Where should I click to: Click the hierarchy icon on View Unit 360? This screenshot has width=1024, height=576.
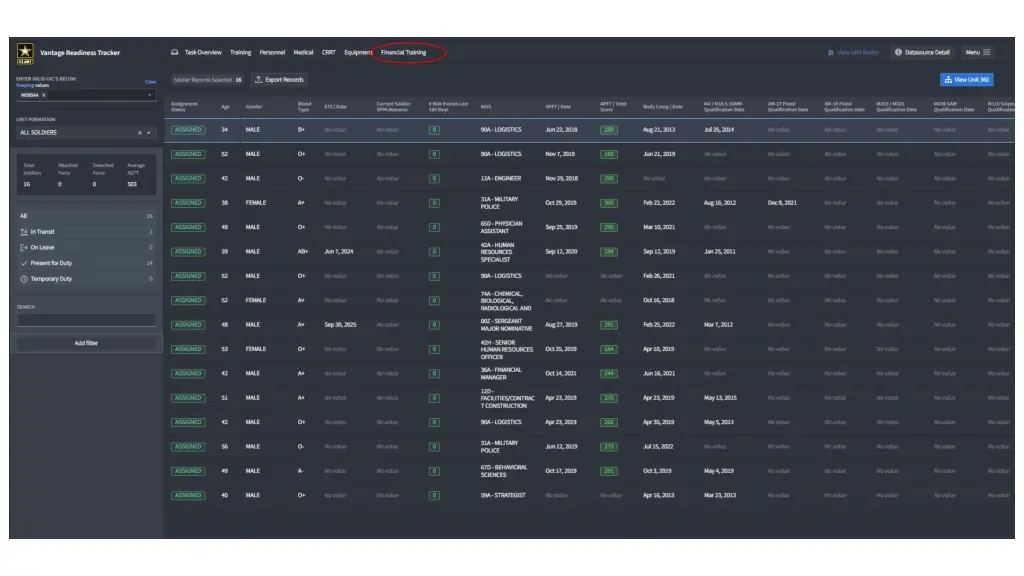[948, 80]
